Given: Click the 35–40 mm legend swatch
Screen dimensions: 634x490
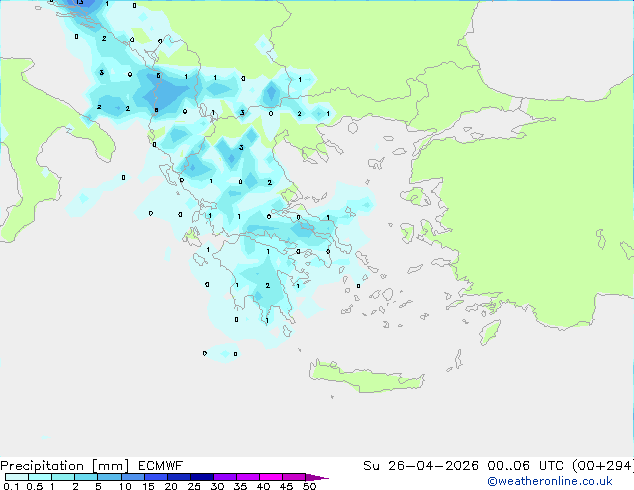Looking at the screenshot, I should click(248, 477).
